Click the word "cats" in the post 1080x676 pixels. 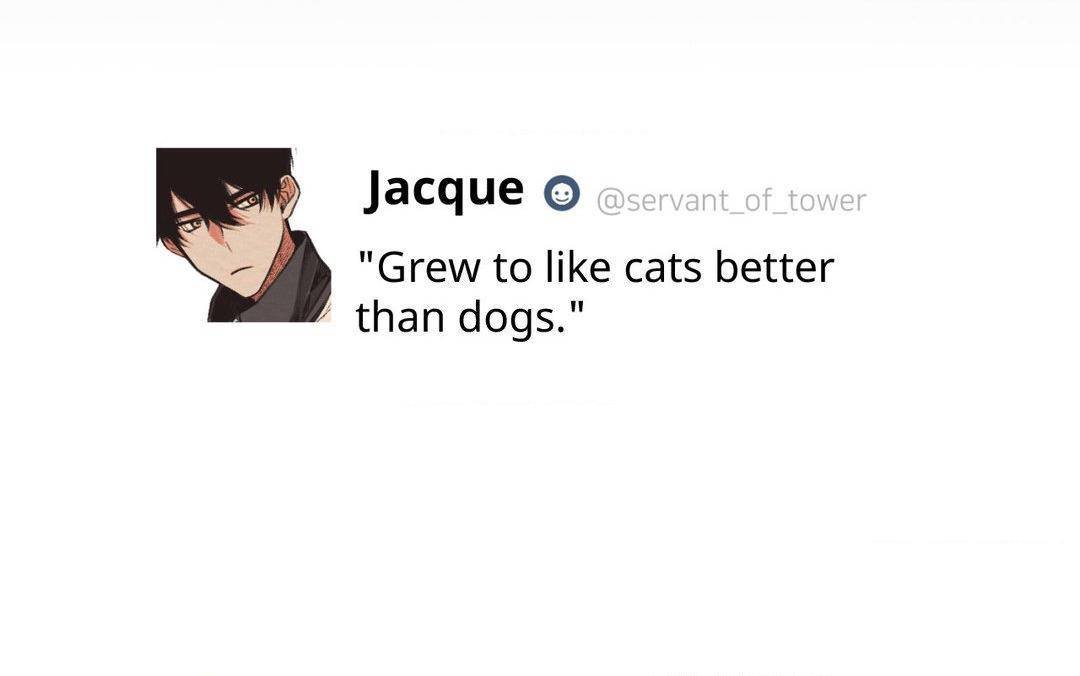click(663, 268)
